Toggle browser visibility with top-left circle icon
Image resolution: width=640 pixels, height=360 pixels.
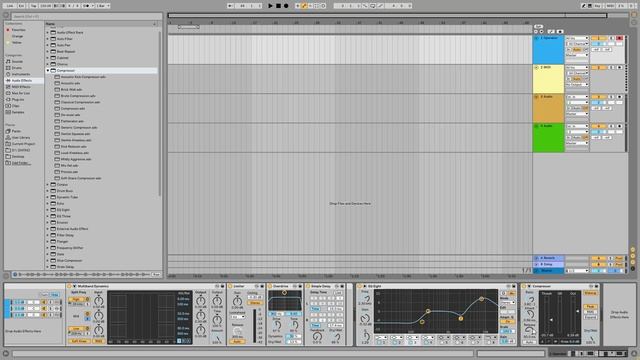6,16
